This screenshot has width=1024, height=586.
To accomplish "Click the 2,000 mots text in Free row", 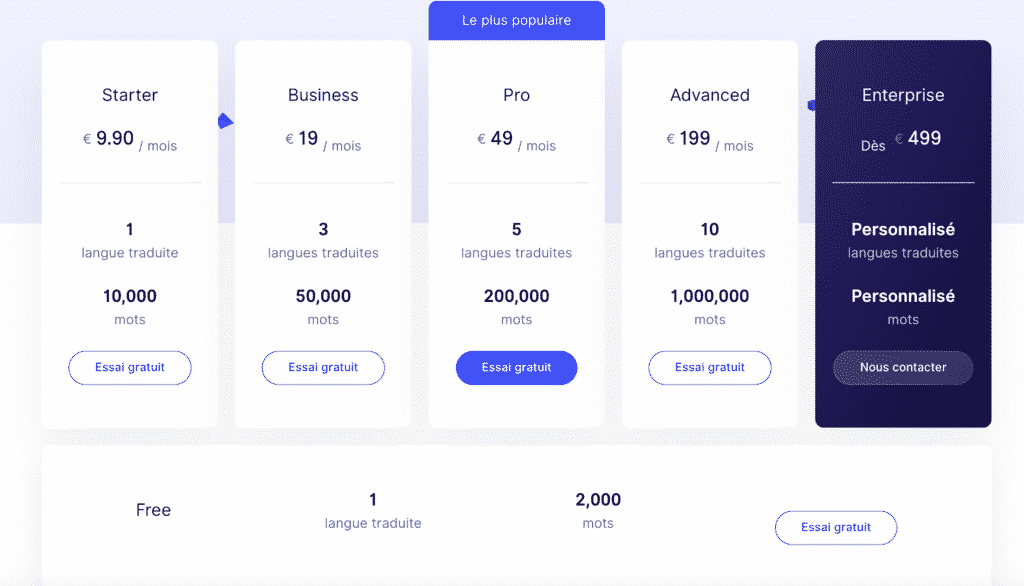I will pos(598,509).
